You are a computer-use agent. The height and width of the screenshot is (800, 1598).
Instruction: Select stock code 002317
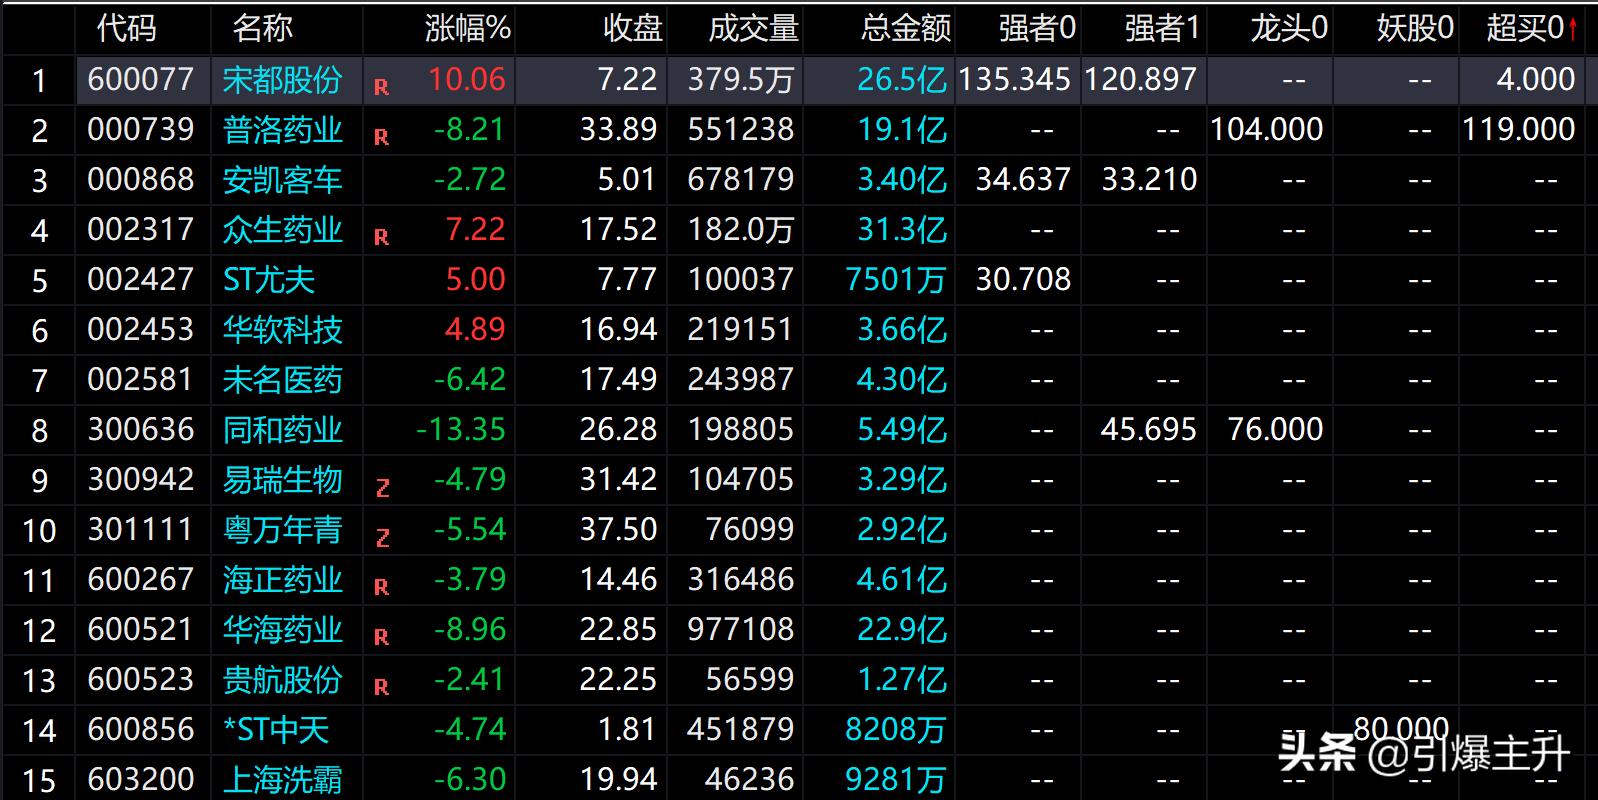coord(141,229)
